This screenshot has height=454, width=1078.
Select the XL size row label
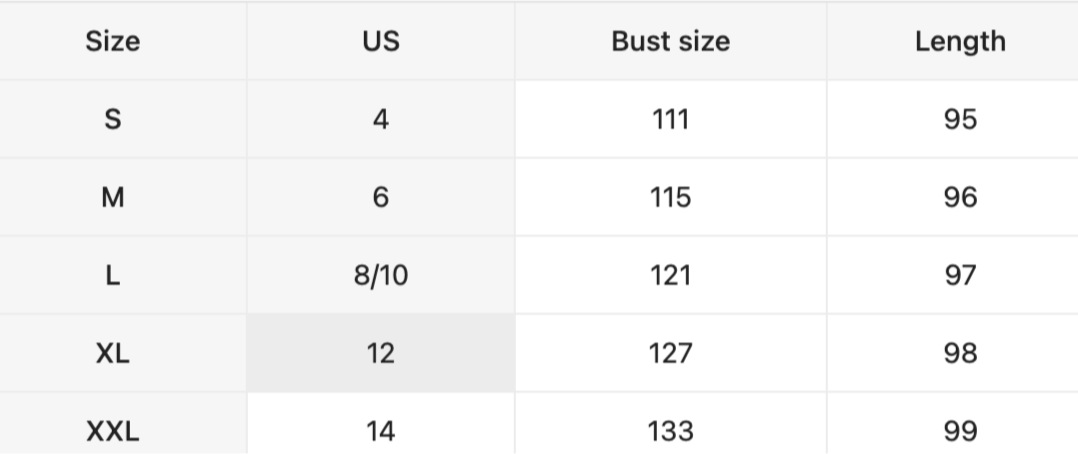point(113,354)
